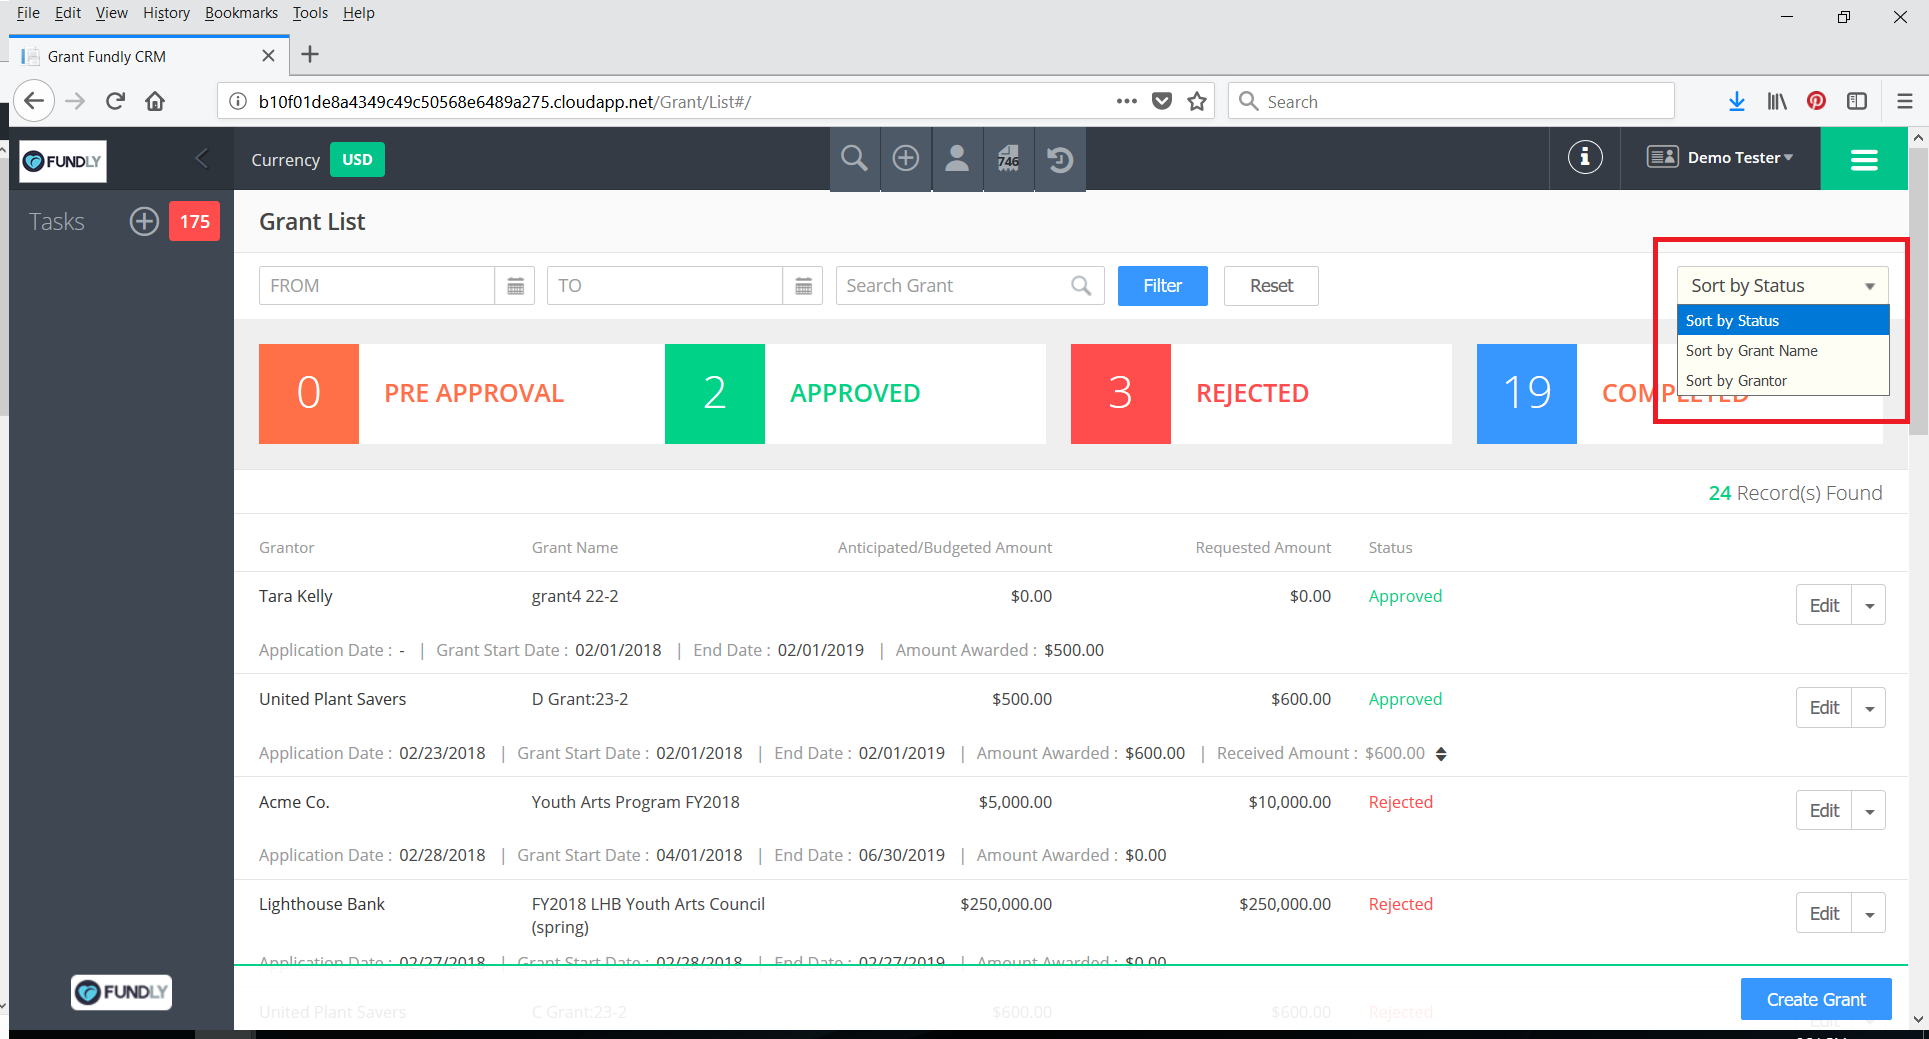
Task: Open Edit dropdown arrow for Lighthouse Bank
Action: click(x=1869, y=914)
